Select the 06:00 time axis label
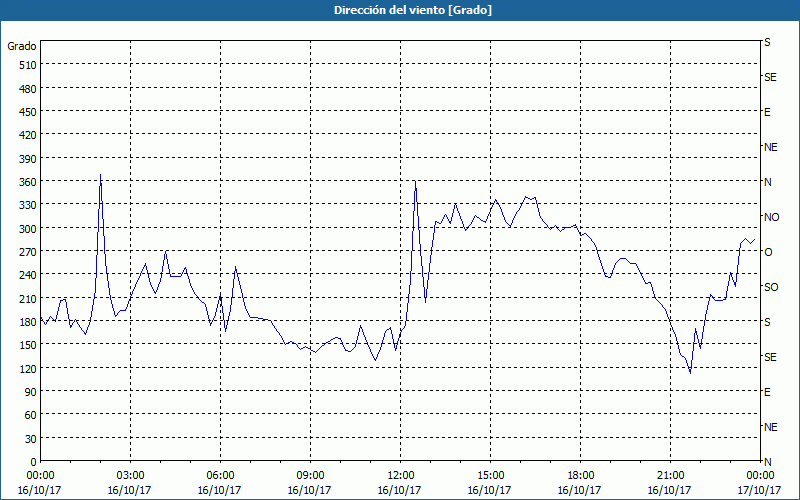The image size is (800, 500). (x=220, y=476)
